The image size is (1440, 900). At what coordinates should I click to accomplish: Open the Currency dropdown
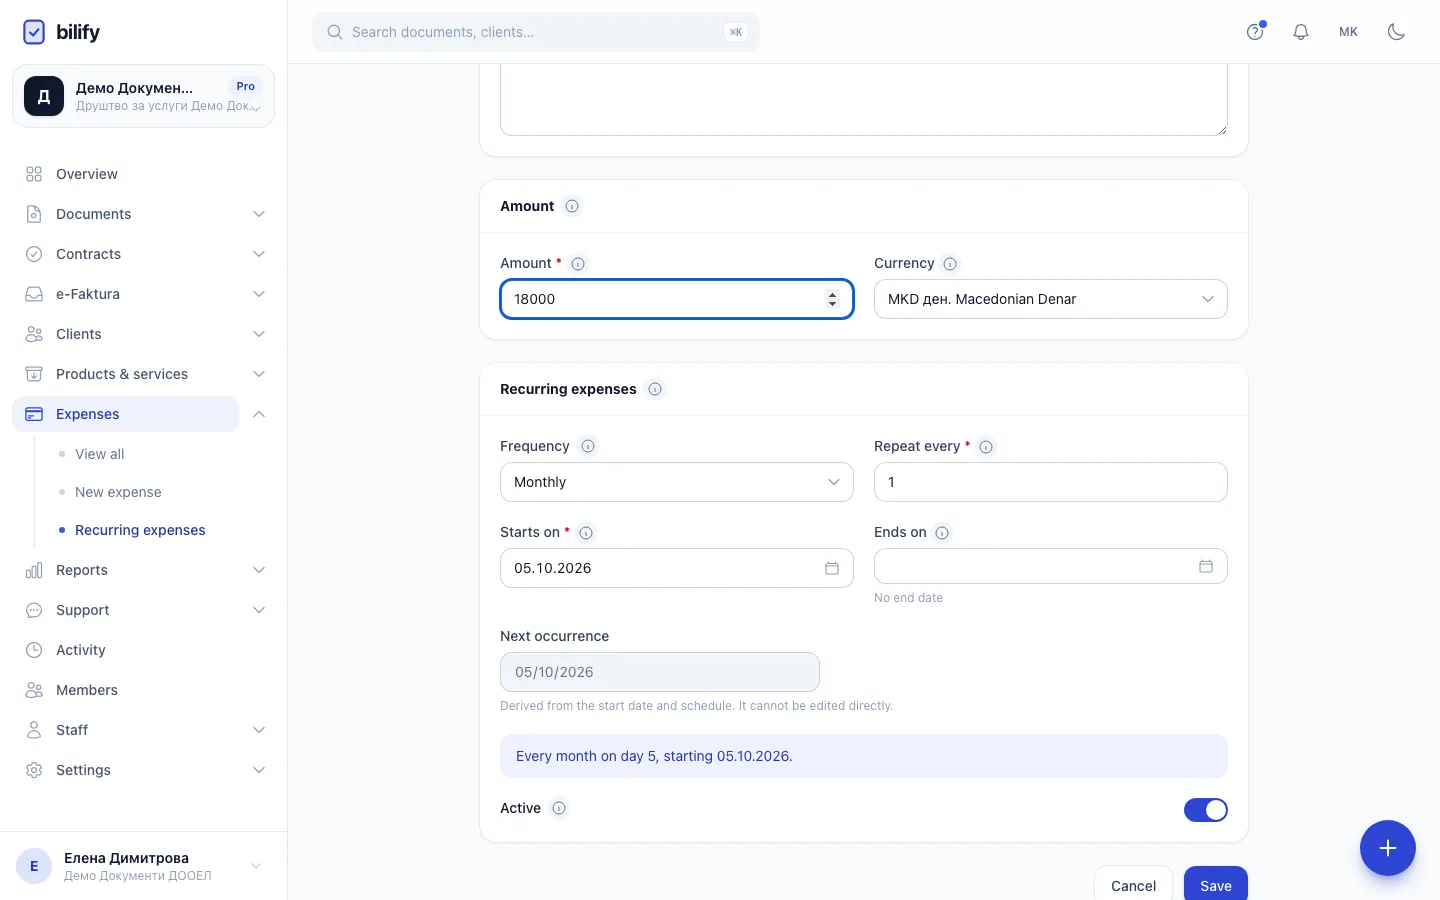coord(1051,299)
